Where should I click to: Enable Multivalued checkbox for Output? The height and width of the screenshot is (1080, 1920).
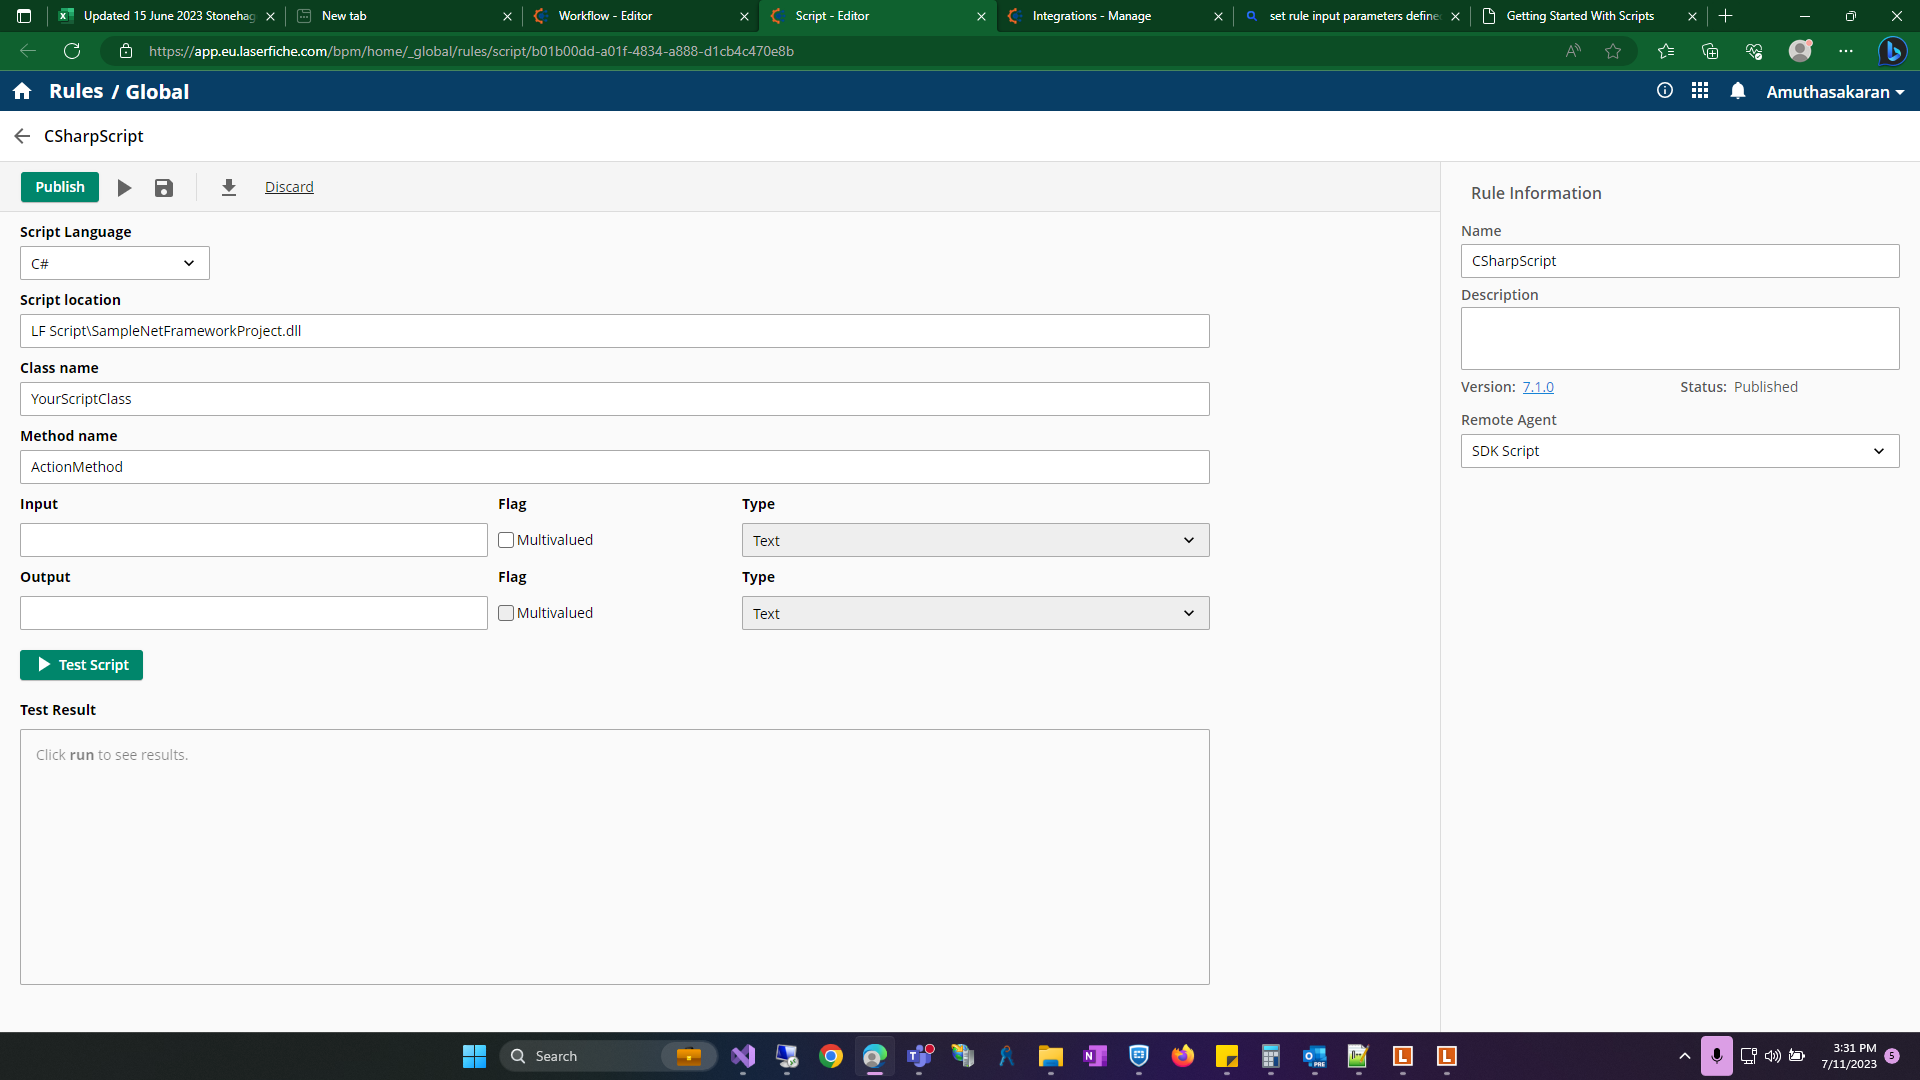(x=506, y=613)
